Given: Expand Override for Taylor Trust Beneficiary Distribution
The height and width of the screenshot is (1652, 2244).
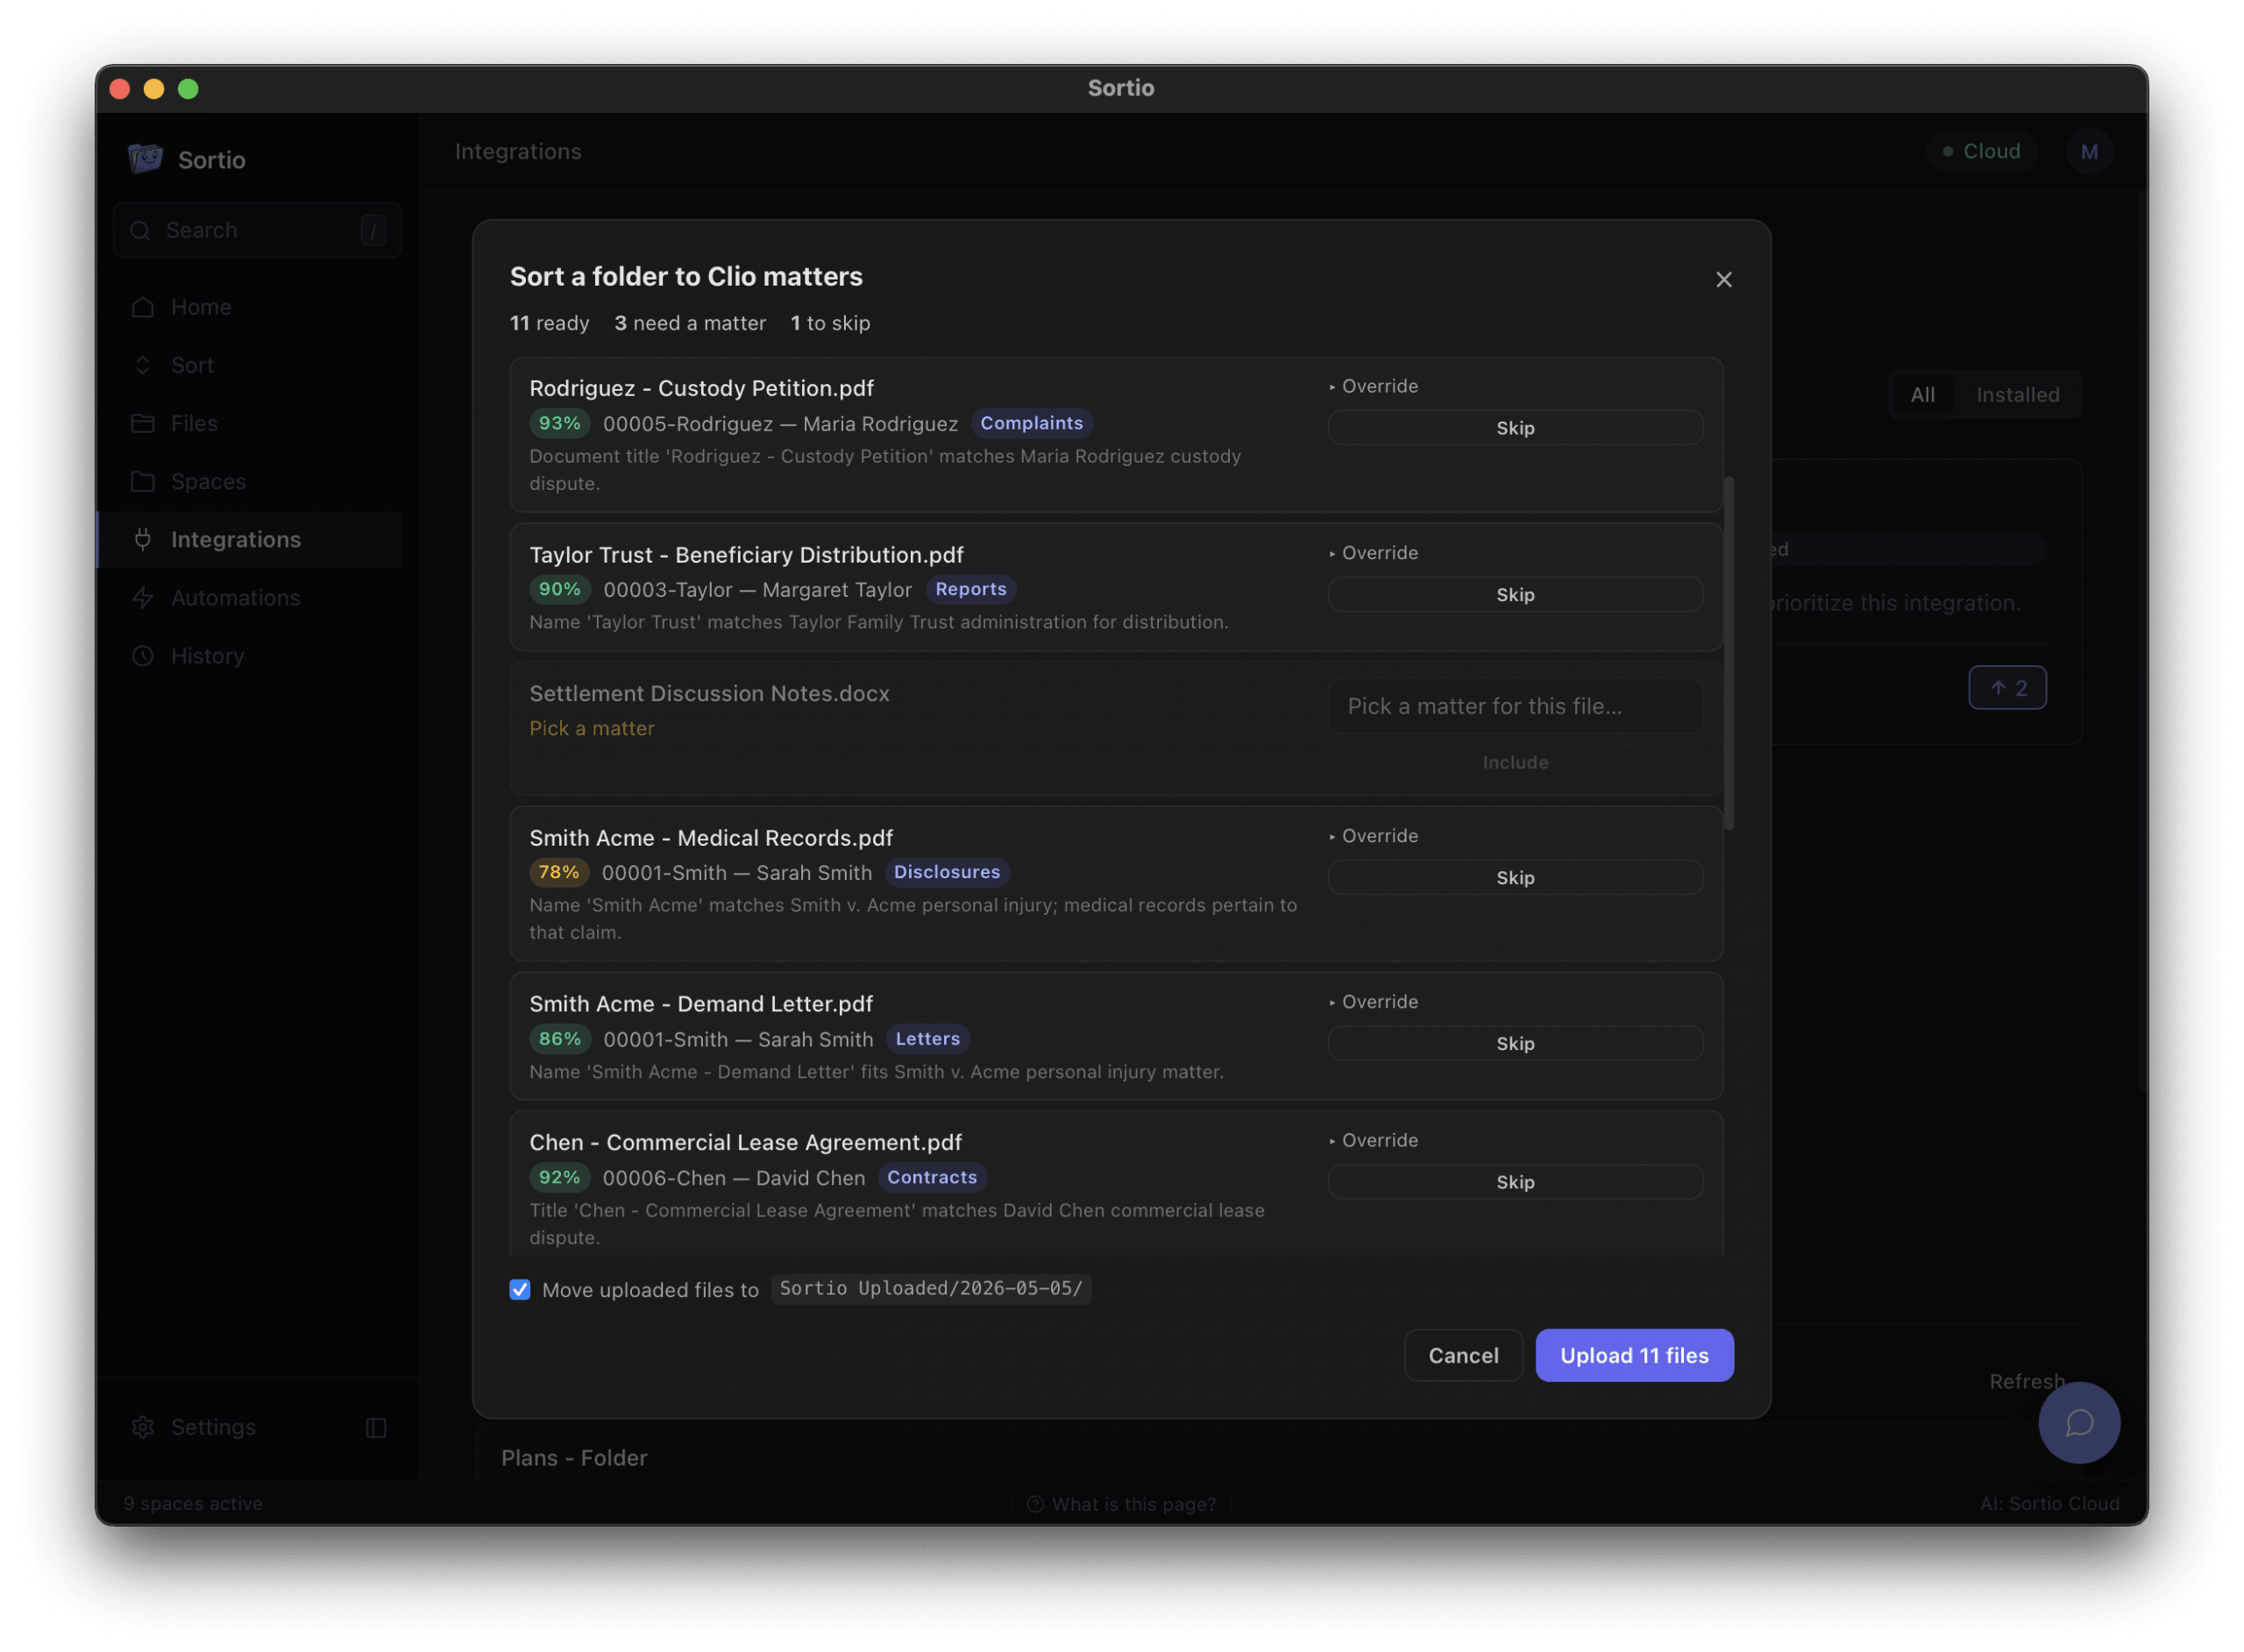Looking at the screenshot, I should (x=1373, y=552).
